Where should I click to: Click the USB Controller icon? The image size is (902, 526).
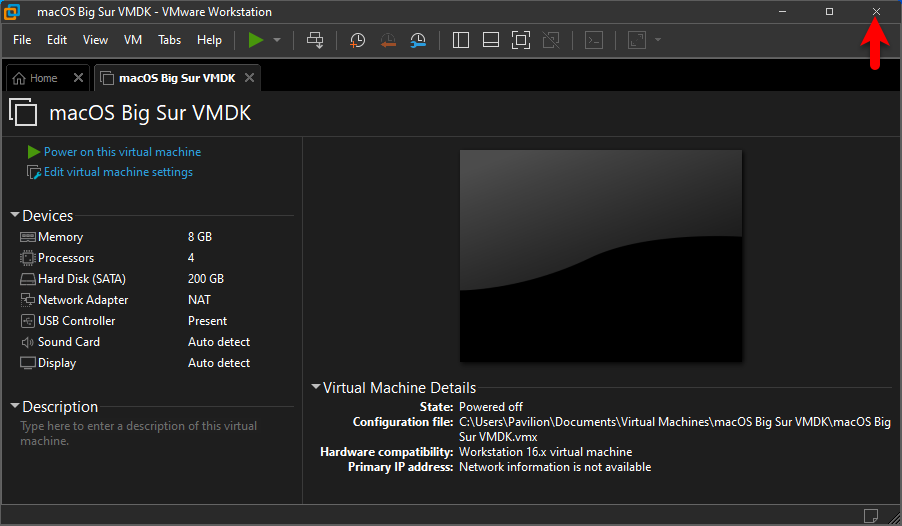pos(28,321)
